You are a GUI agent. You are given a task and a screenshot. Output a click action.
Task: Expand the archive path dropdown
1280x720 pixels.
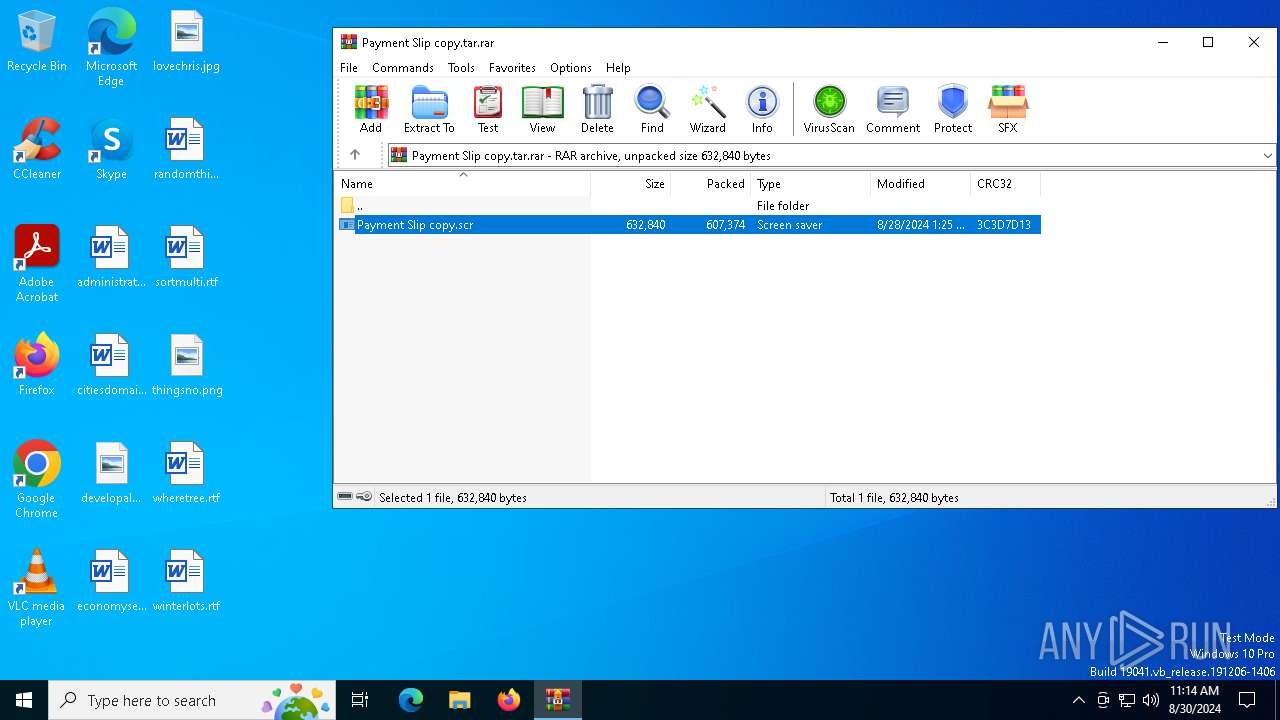(1267, 156)
